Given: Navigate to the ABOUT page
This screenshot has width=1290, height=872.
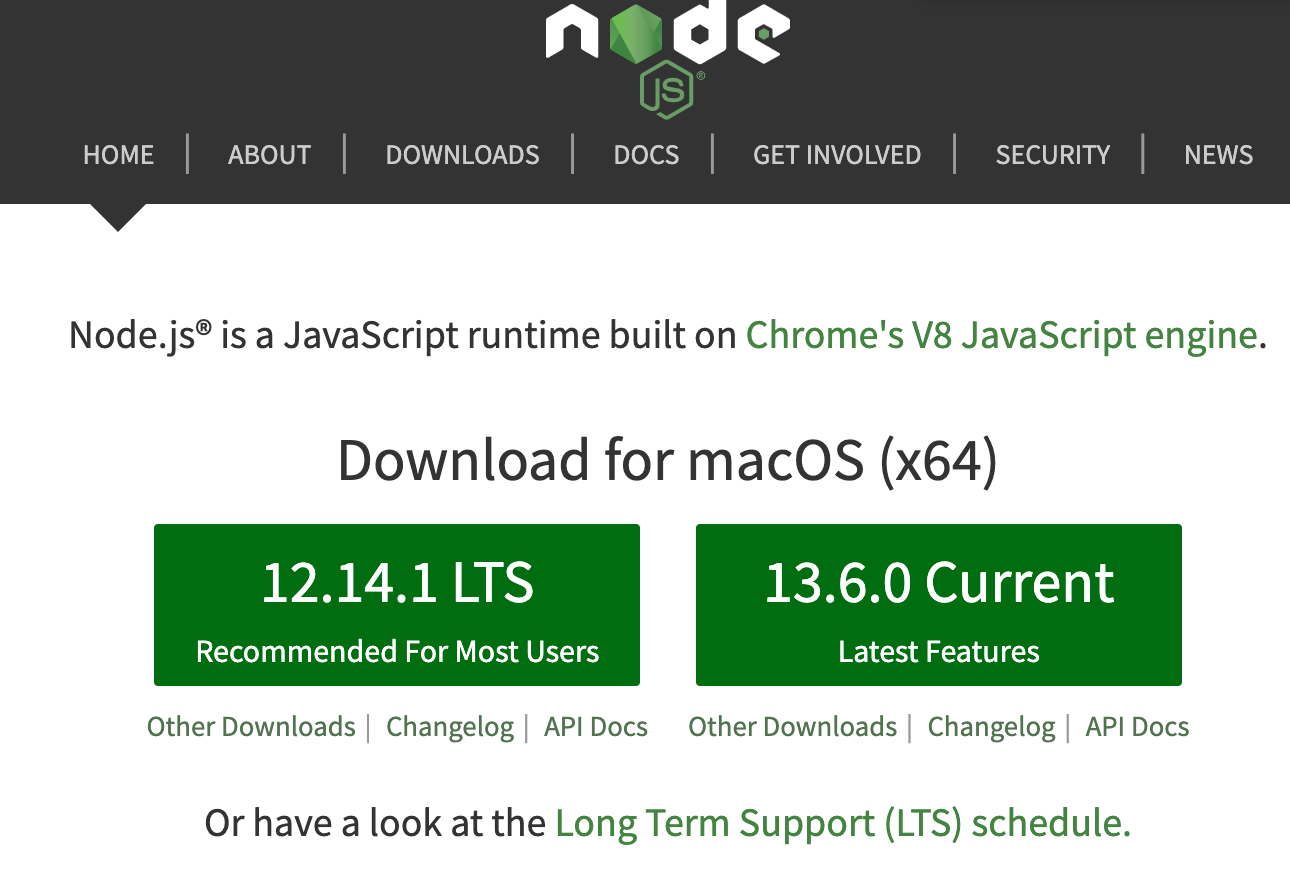Looking at the screenshot, I should [269, 155].
